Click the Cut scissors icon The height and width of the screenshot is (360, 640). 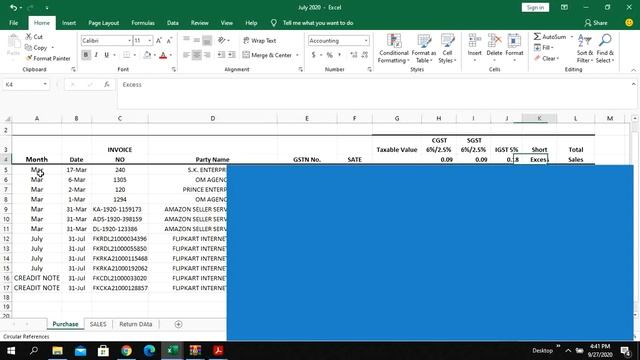point(29,37)
